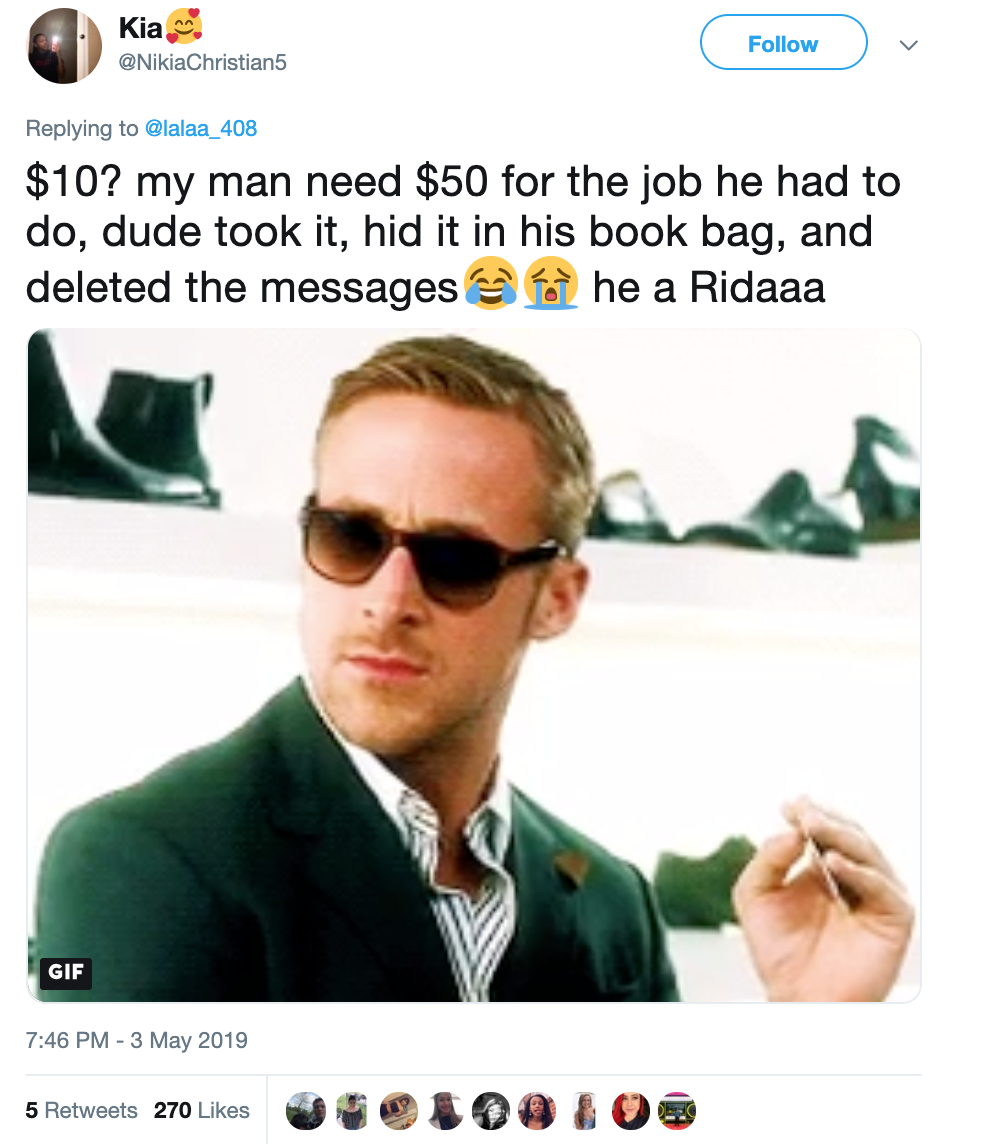
Task: View the 270 Likes list
Action: tap(201, 1110)
